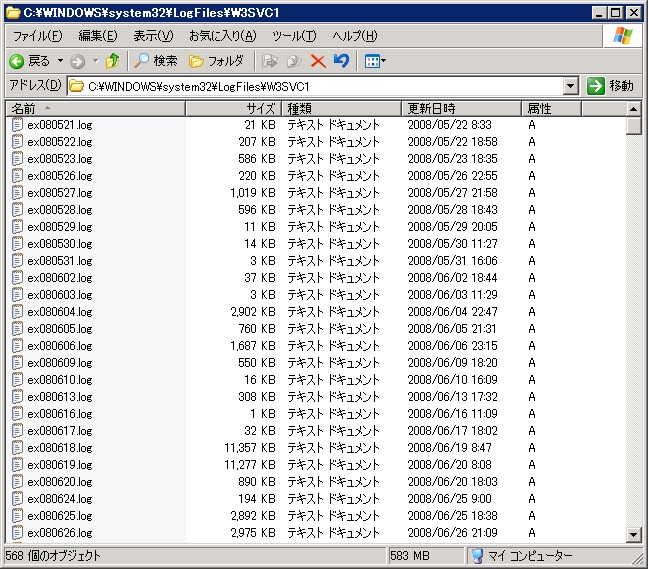648x569 pixels.
Task: Select the ex080521.log file
Action: click(59, 125)
